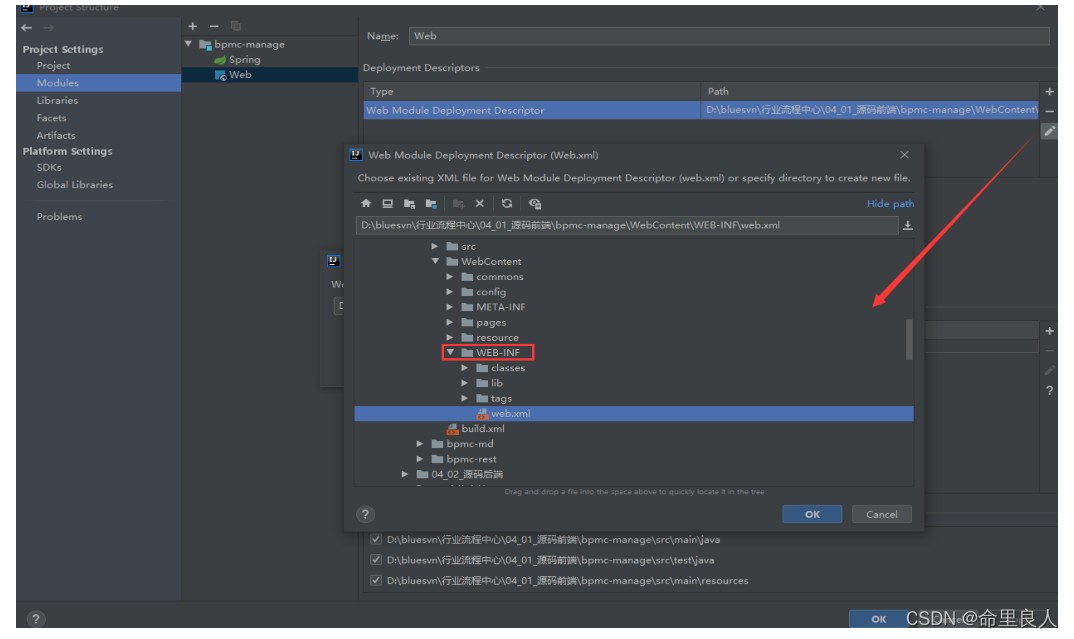Go to the Home directory in file chooser
Image resolution: width=1074 pixels, height=639 pixels.
tap(366, 203)
